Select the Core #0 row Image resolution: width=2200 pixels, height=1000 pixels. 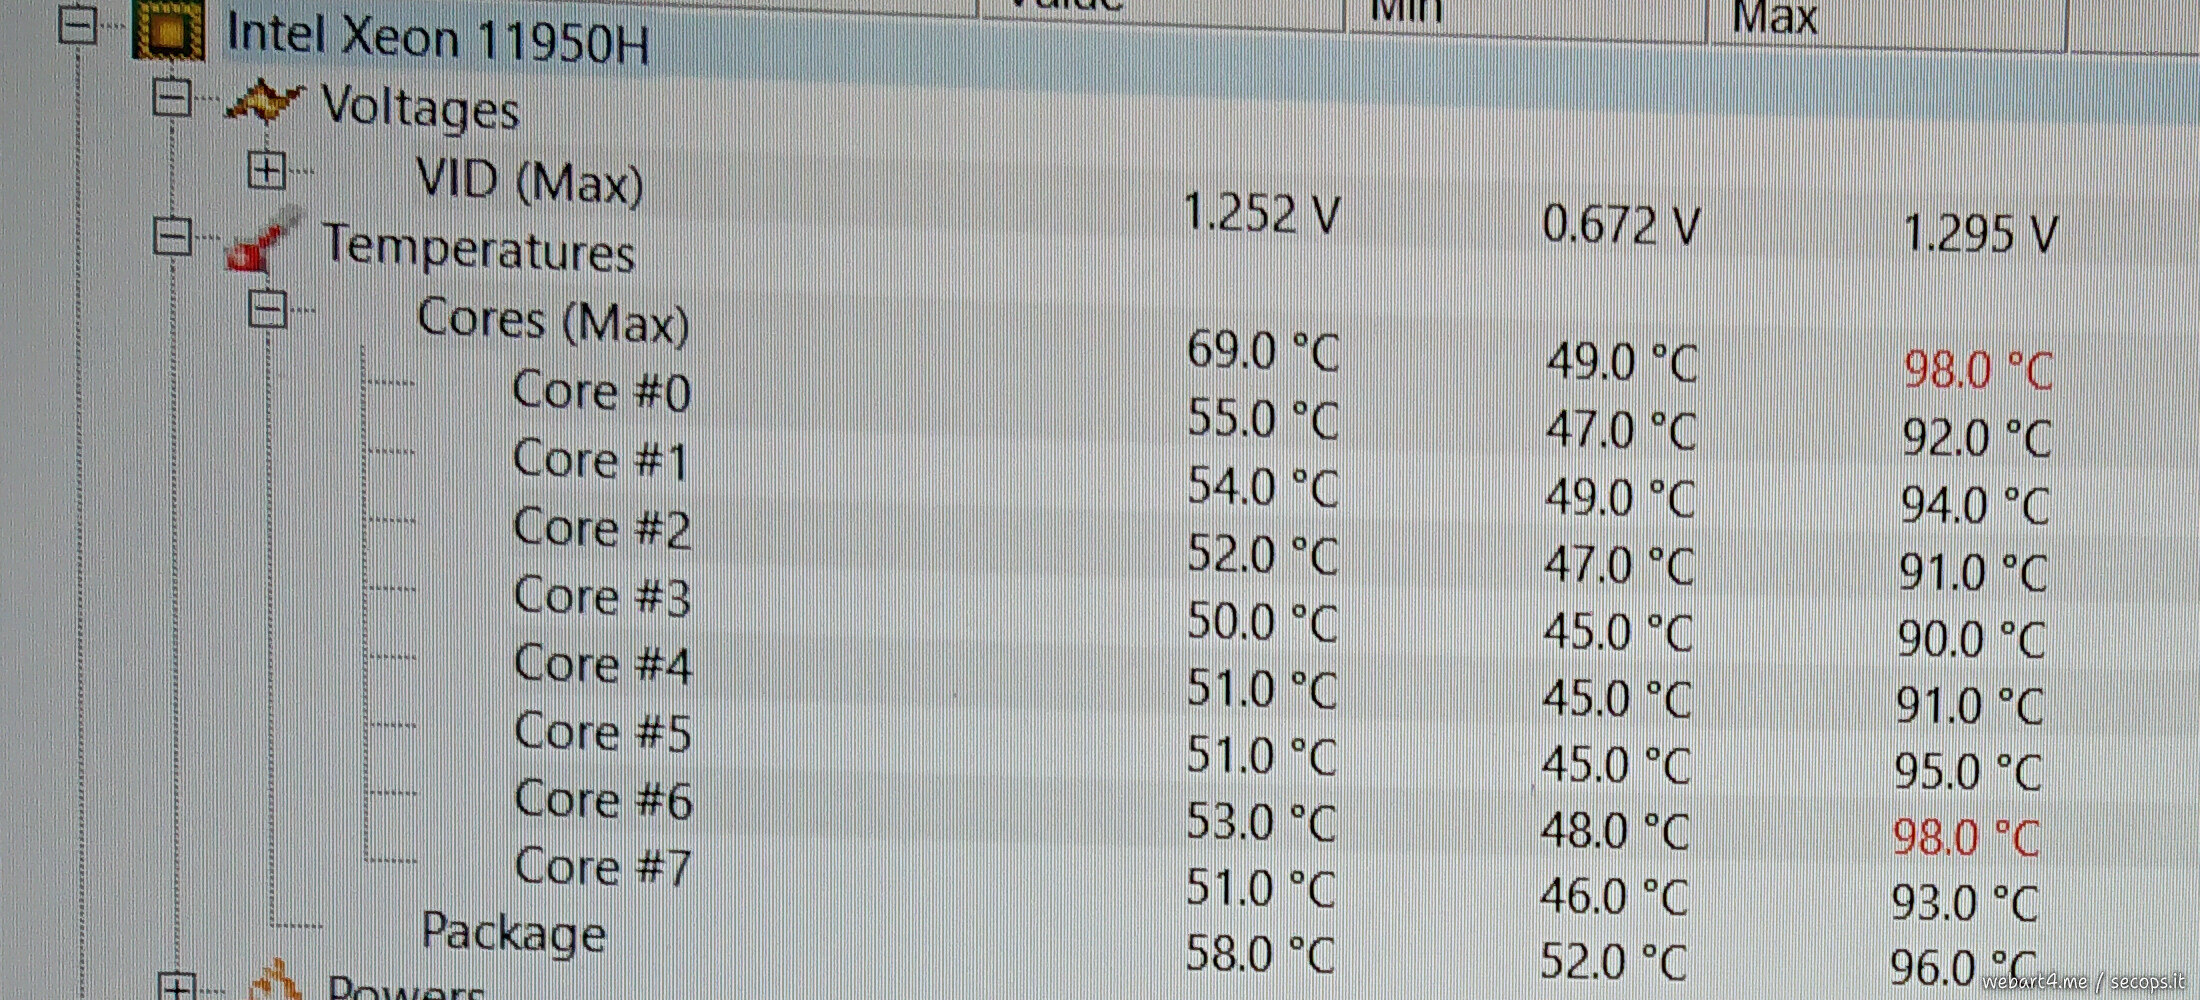pyautogui.click(x=601, y=391)
